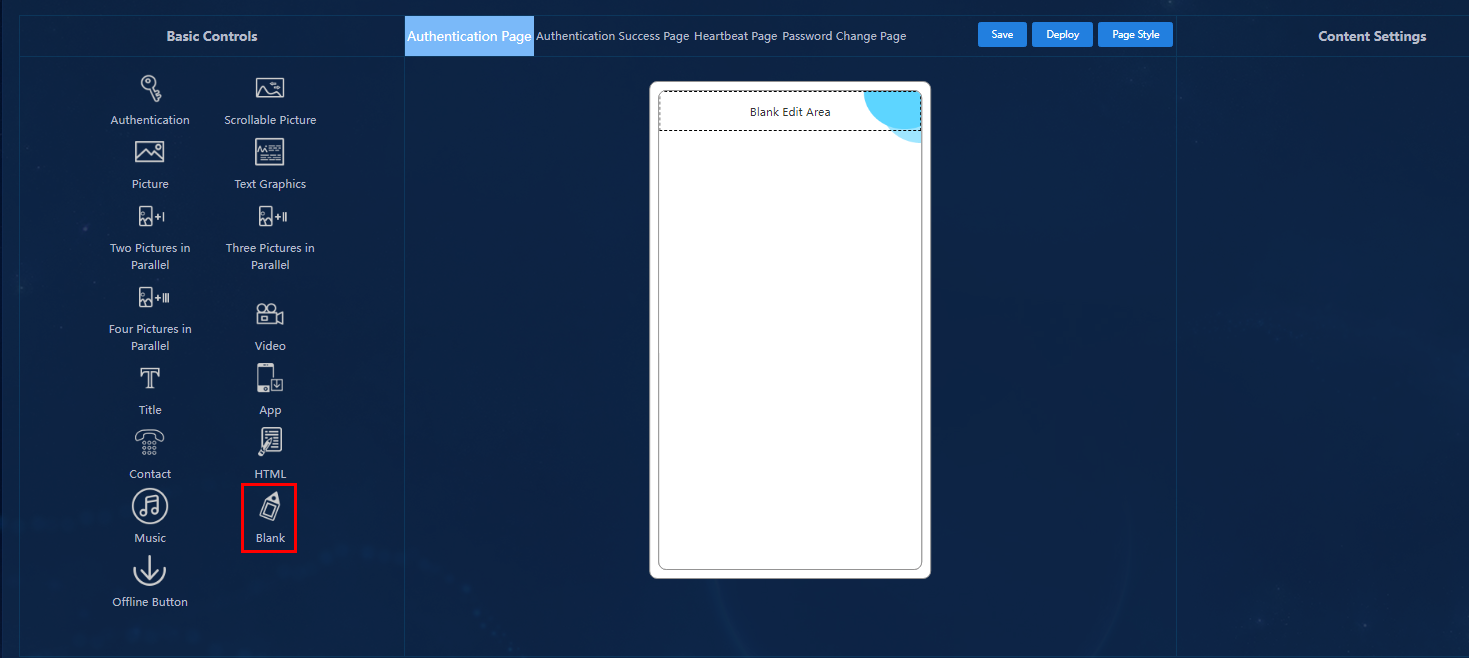Viewport: 1469px width, 658px height.
Task: Add the Scrollable Picture control icon
Action: click(270, 88)
